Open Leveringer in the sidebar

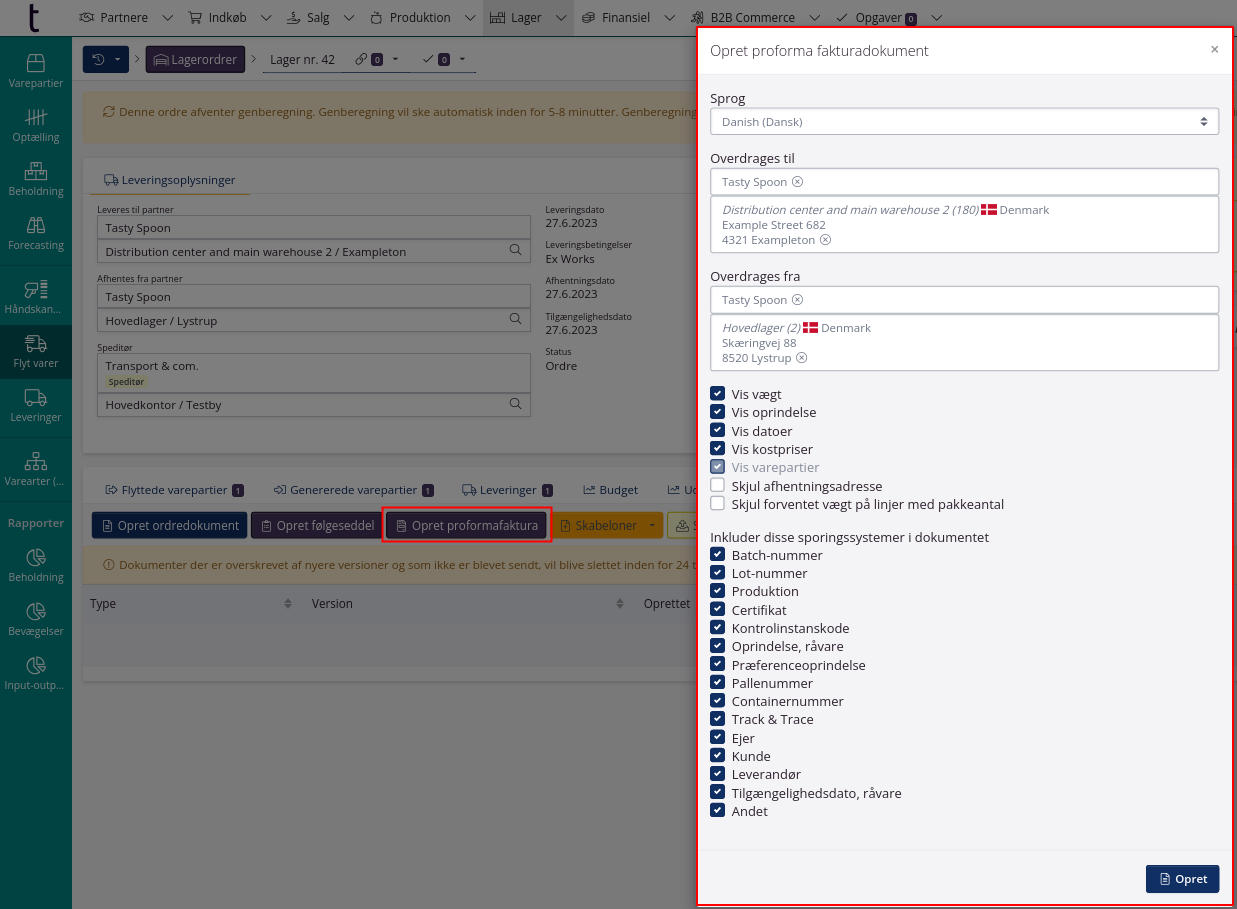pyautogui.click(x=36, y=404)
